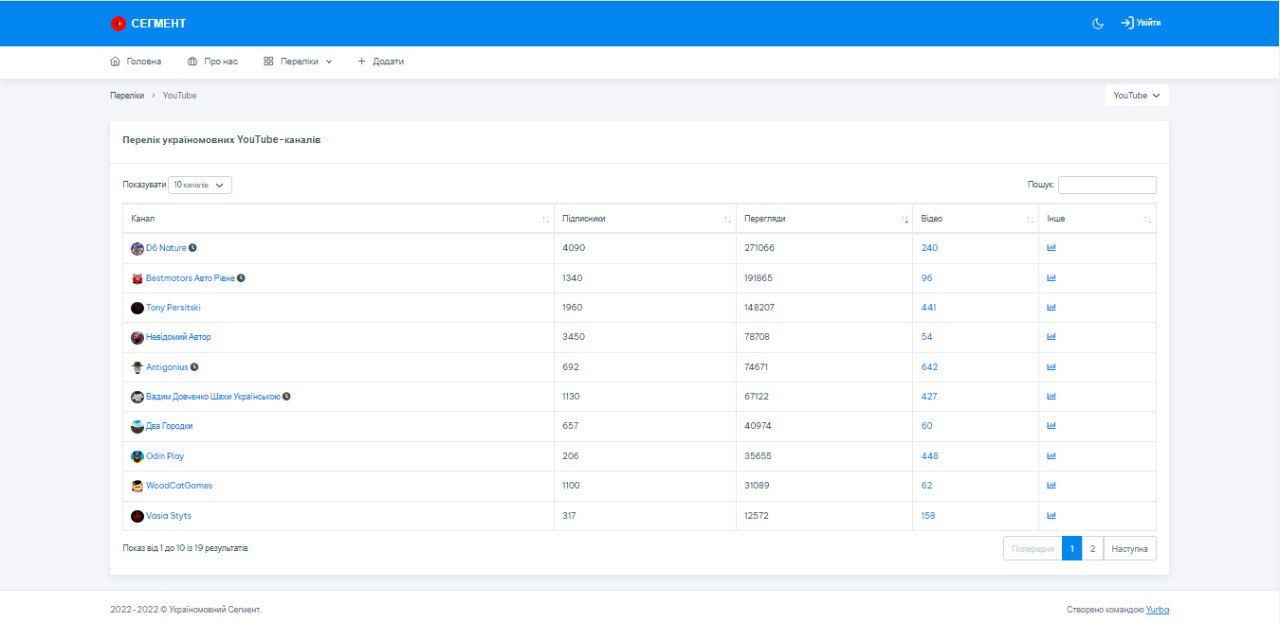The width and height of the screenshot is (1280, 622).
Task: Click the Odin Play channel avatar
Action: (x=137, y=456)
